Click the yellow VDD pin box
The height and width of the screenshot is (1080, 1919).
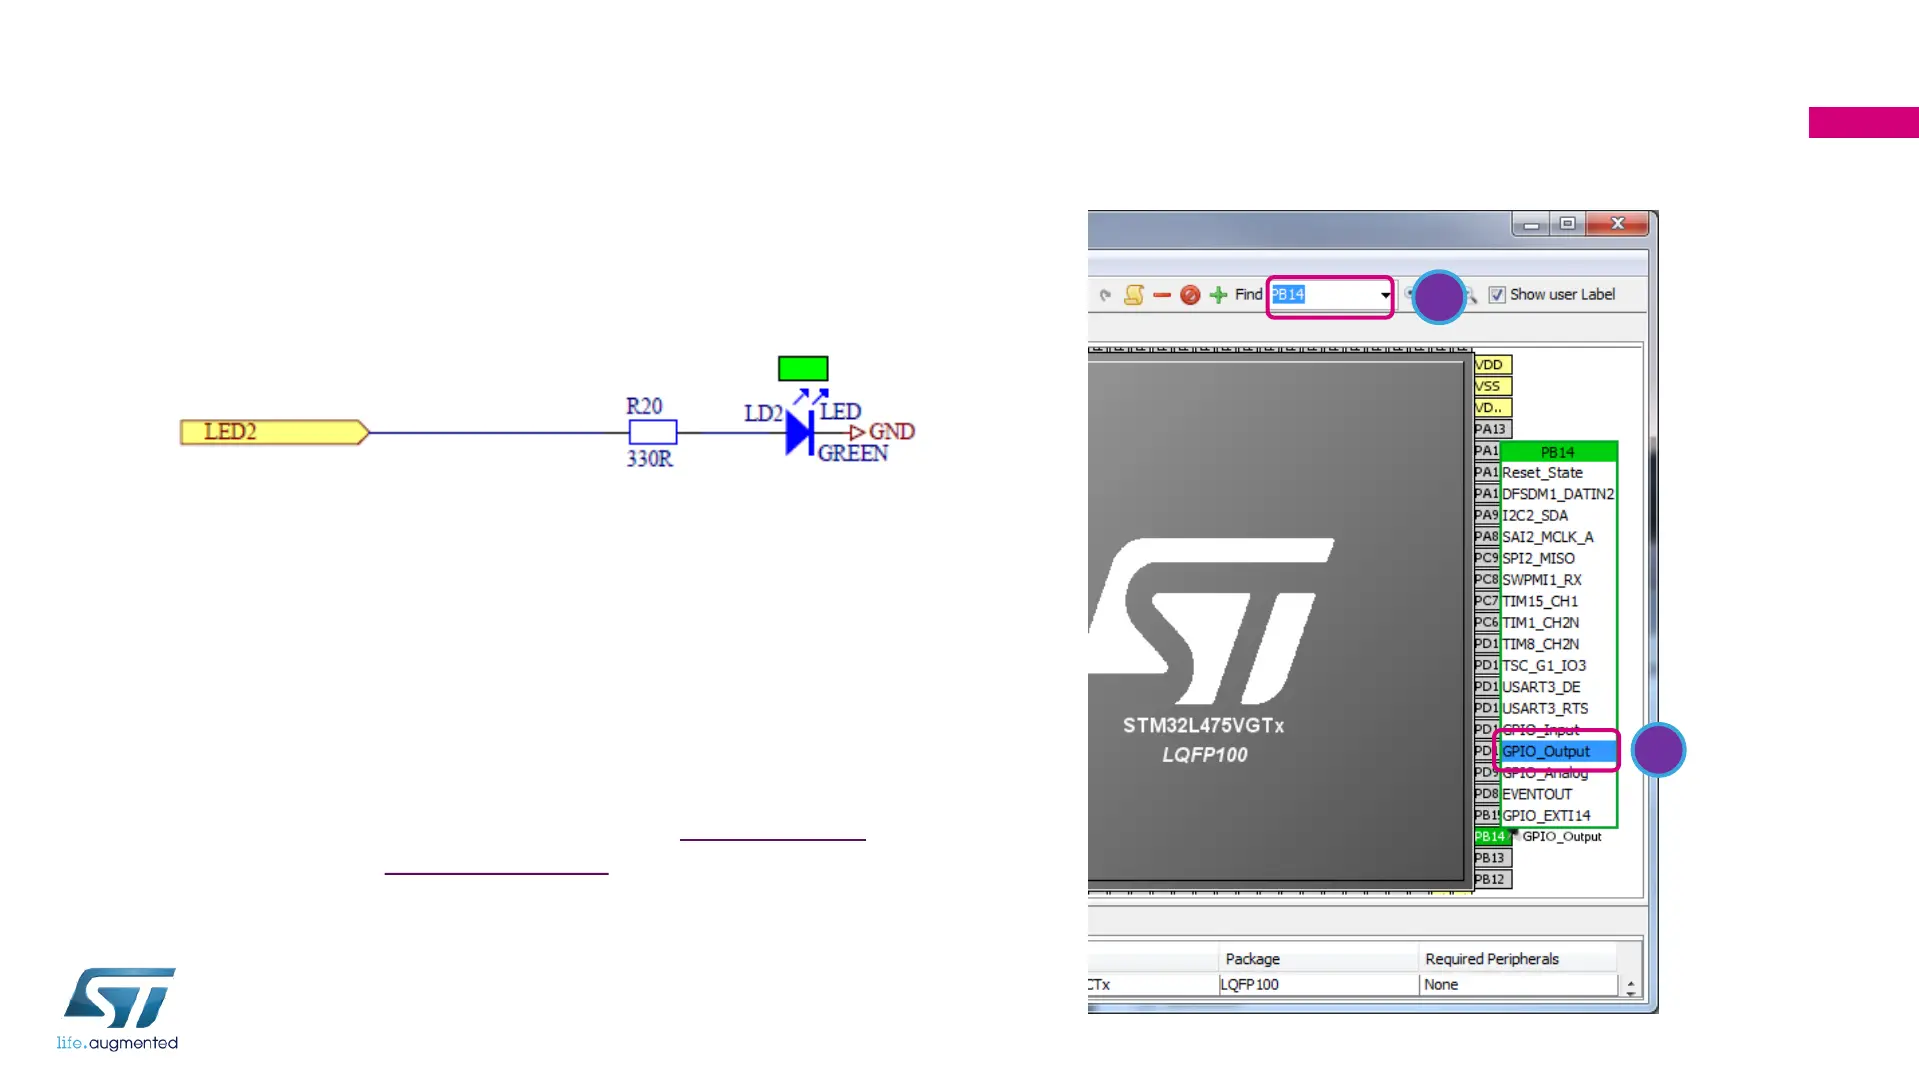pyautogui.click(x=1492, y=365)
